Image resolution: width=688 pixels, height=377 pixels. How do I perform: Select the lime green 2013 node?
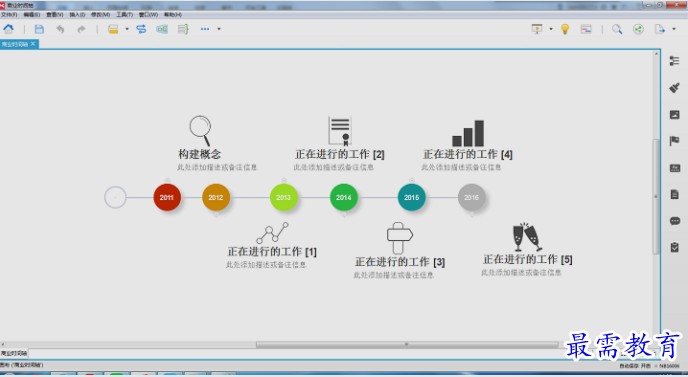pos(283,197)
